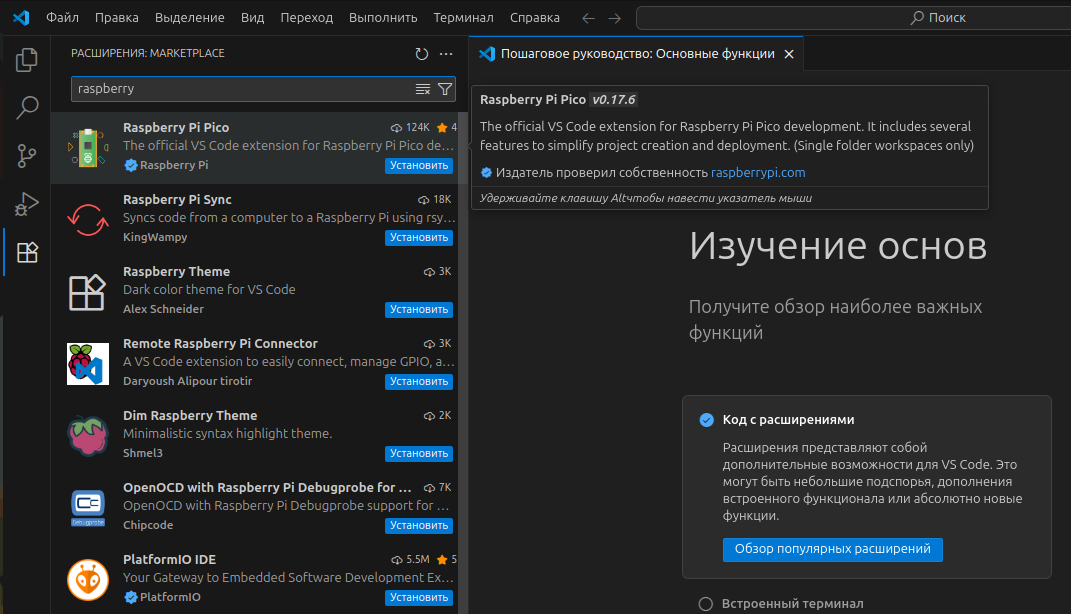Click the Raspberry Pi Sync extension icon
This screenshot has width=1071, height=614.
[87, 219]
